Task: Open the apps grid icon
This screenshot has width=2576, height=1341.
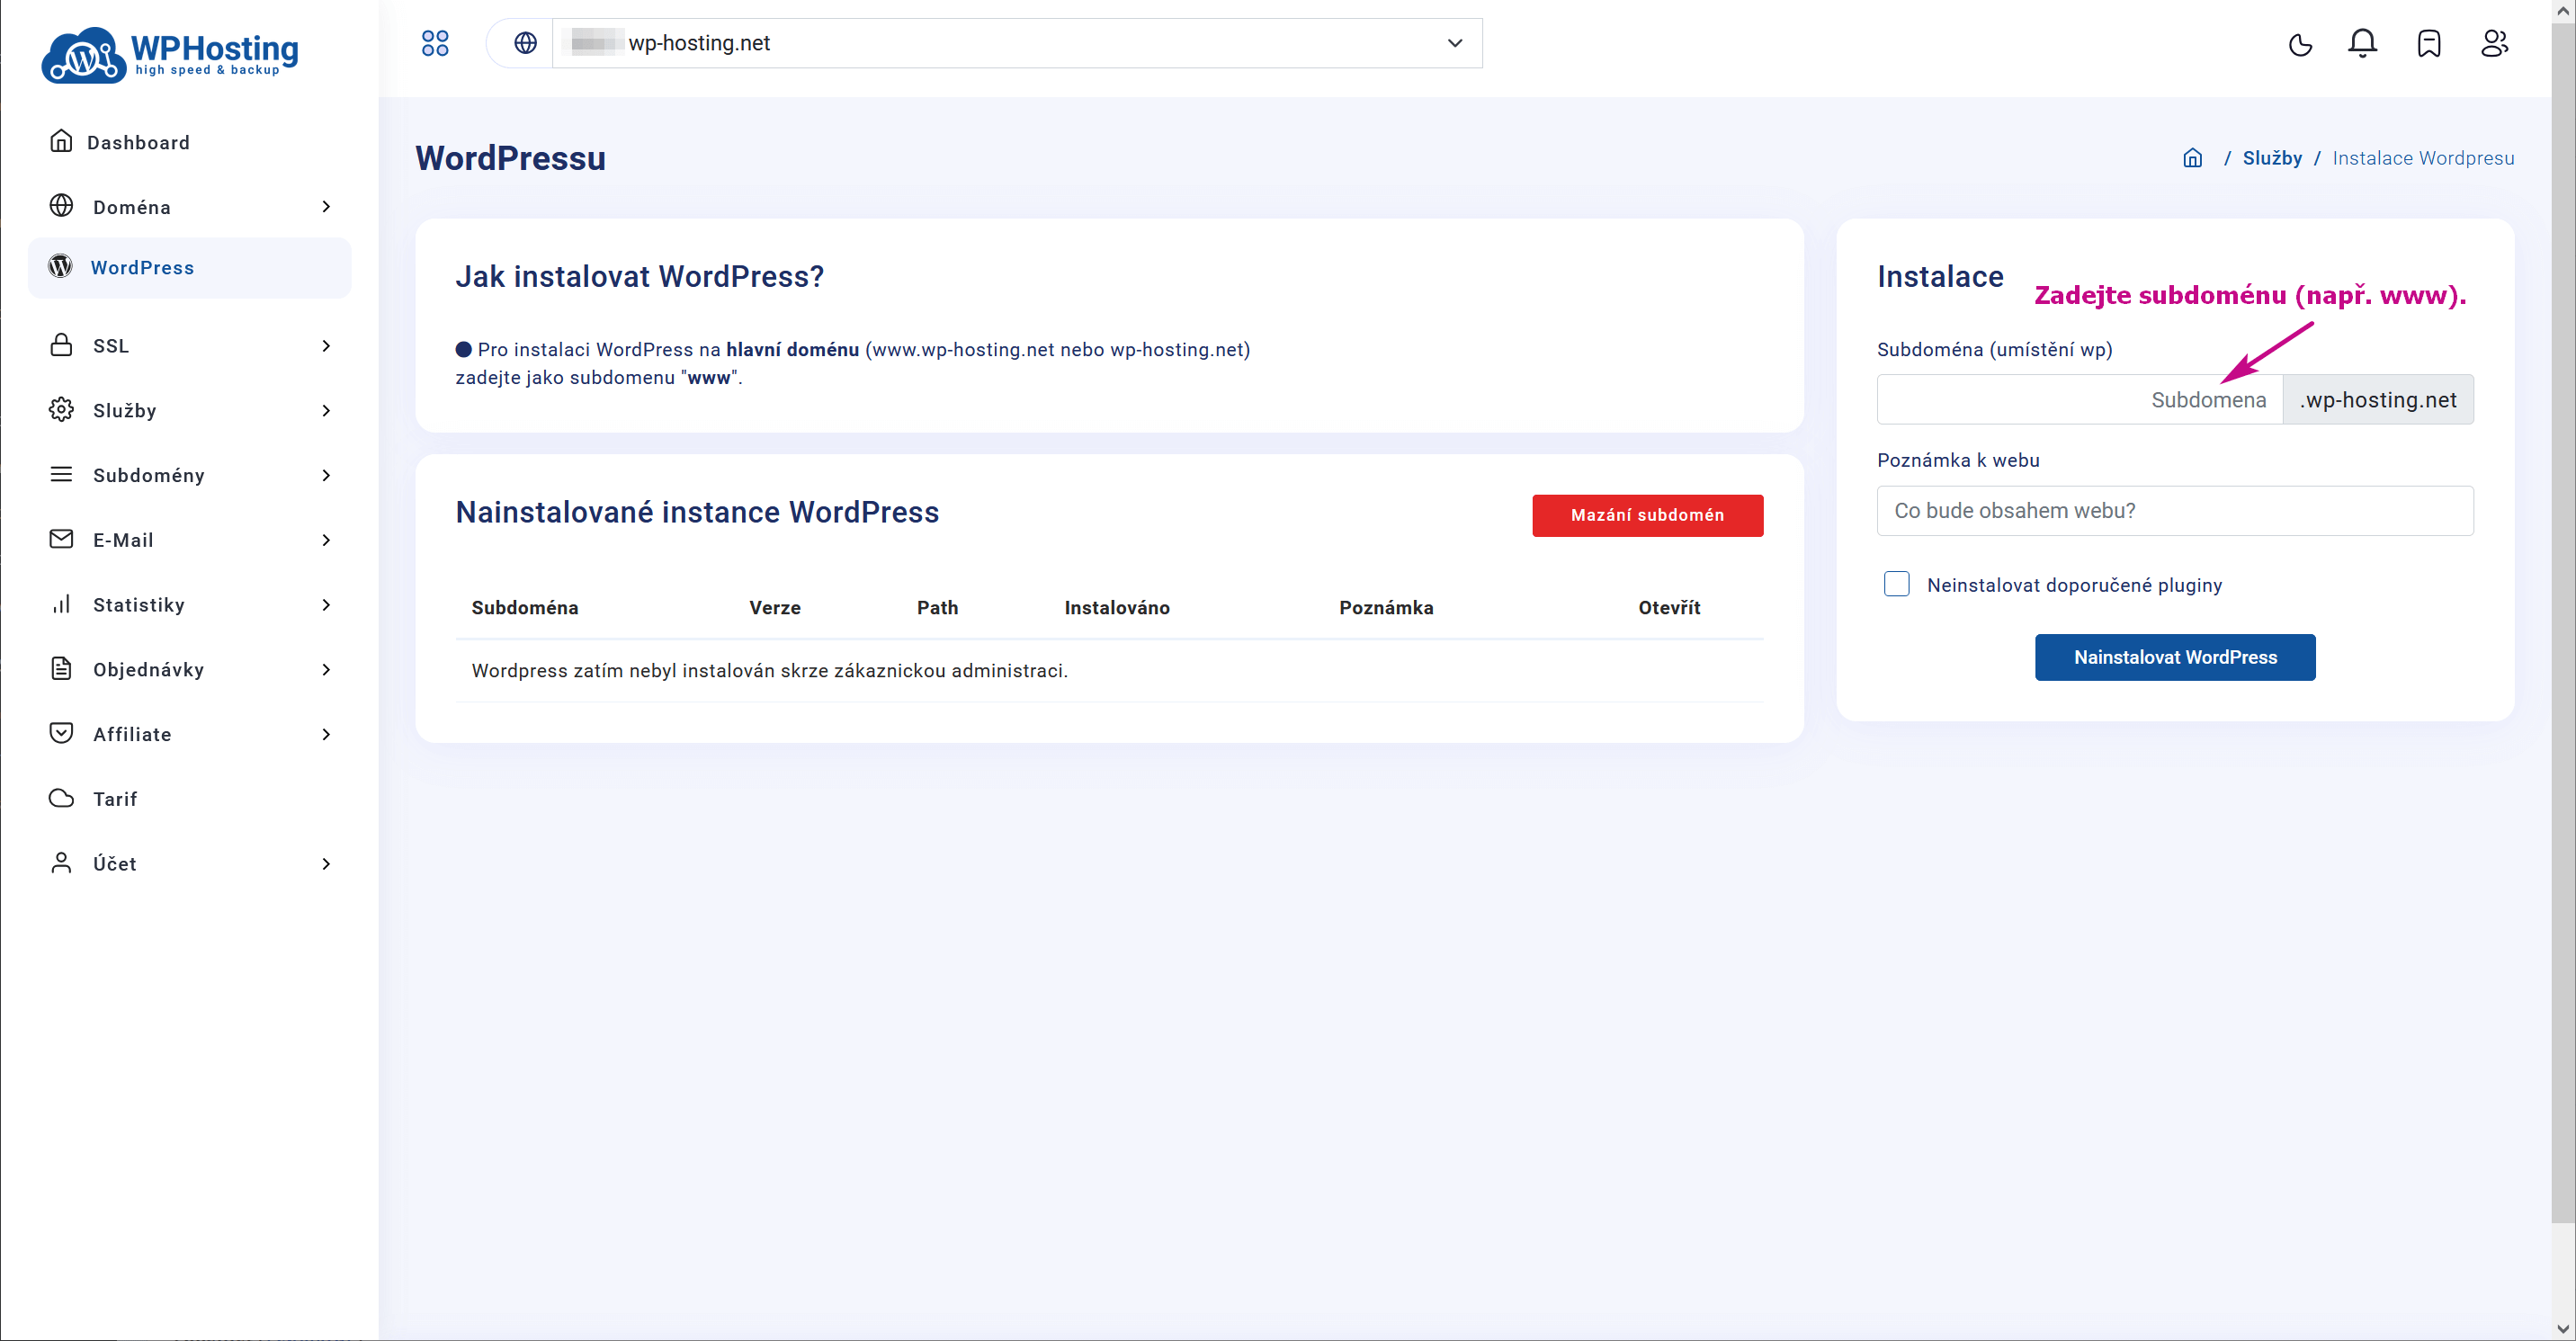Action: coord(435,43)
